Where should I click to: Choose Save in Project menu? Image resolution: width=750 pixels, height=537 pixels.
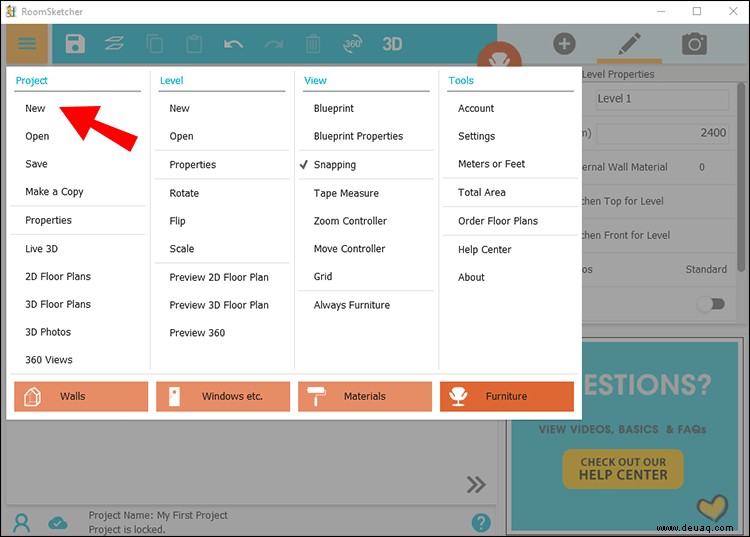point(36,164)
